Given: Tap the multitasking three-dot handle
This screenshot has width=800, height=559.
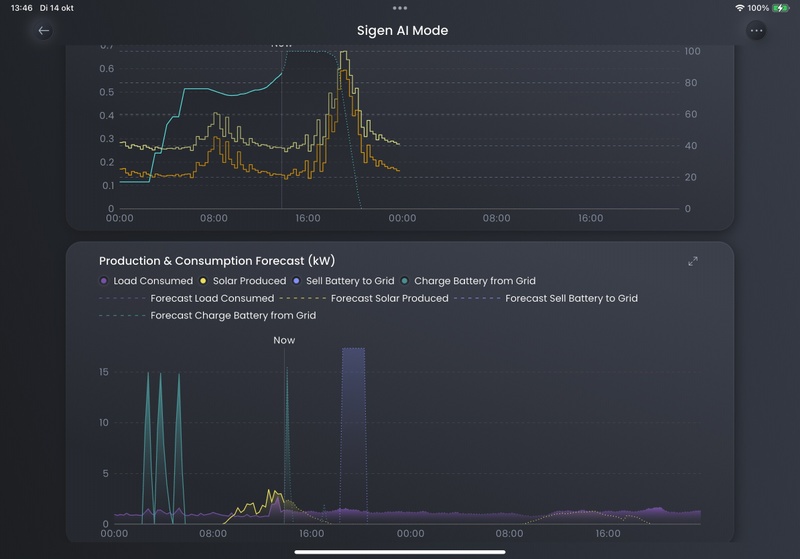Looking at the screenshot, I should tap(400, 8).
